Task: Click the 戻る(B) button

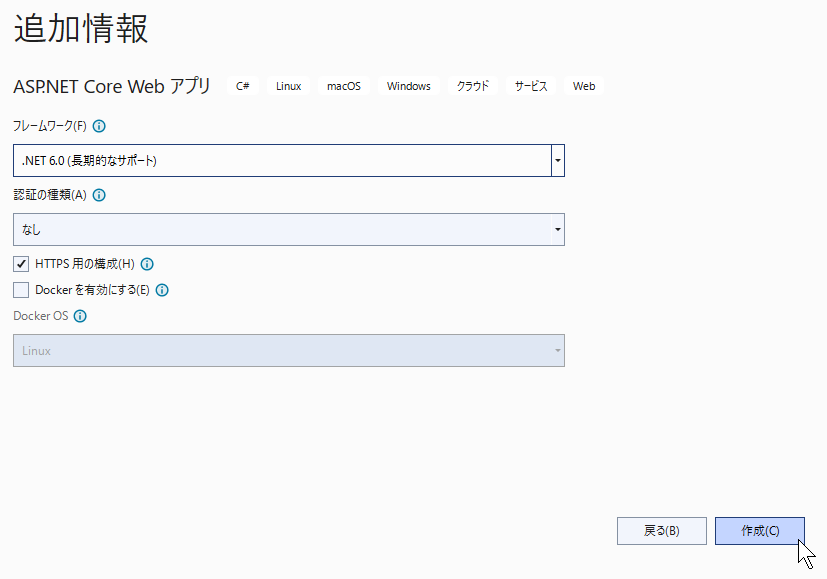Action: tap(662, 530)
